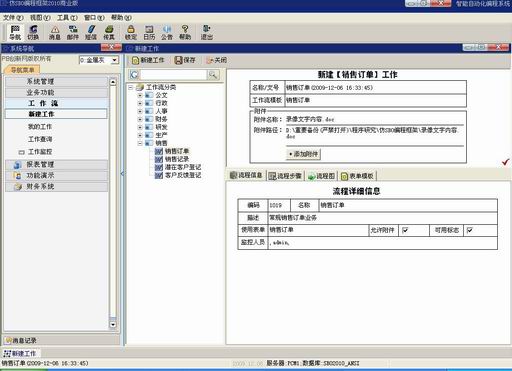Screen dimensions: 512x371
Task: Open the 日历 calendar toolbar icon
Action: pos(149,32)
